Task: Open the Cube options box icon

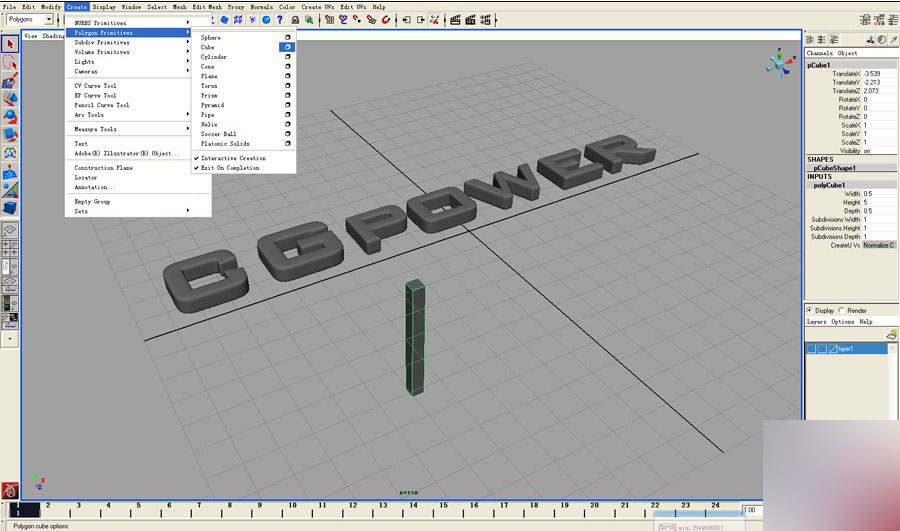Action: coord(288,47)
